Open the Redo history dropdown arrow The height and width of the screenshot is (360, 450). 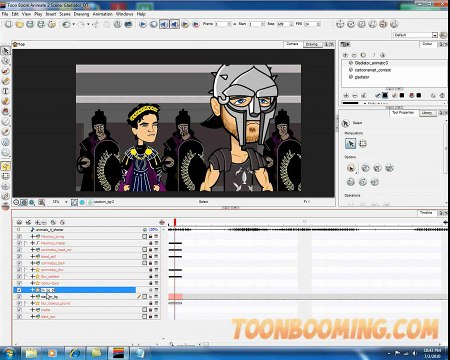(x=88, y=24)
